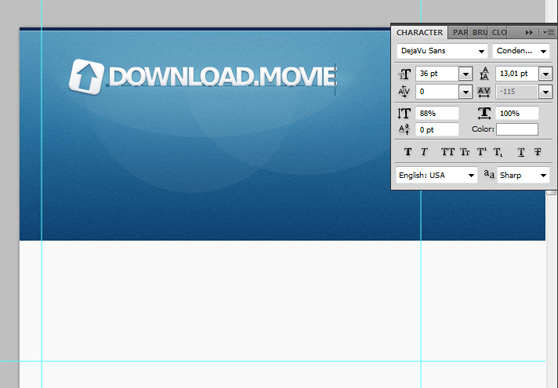Image resolution: width=558 pixels, height=388 pixels.
Task: Edit the 36 pt font size field
Action: 437,74
